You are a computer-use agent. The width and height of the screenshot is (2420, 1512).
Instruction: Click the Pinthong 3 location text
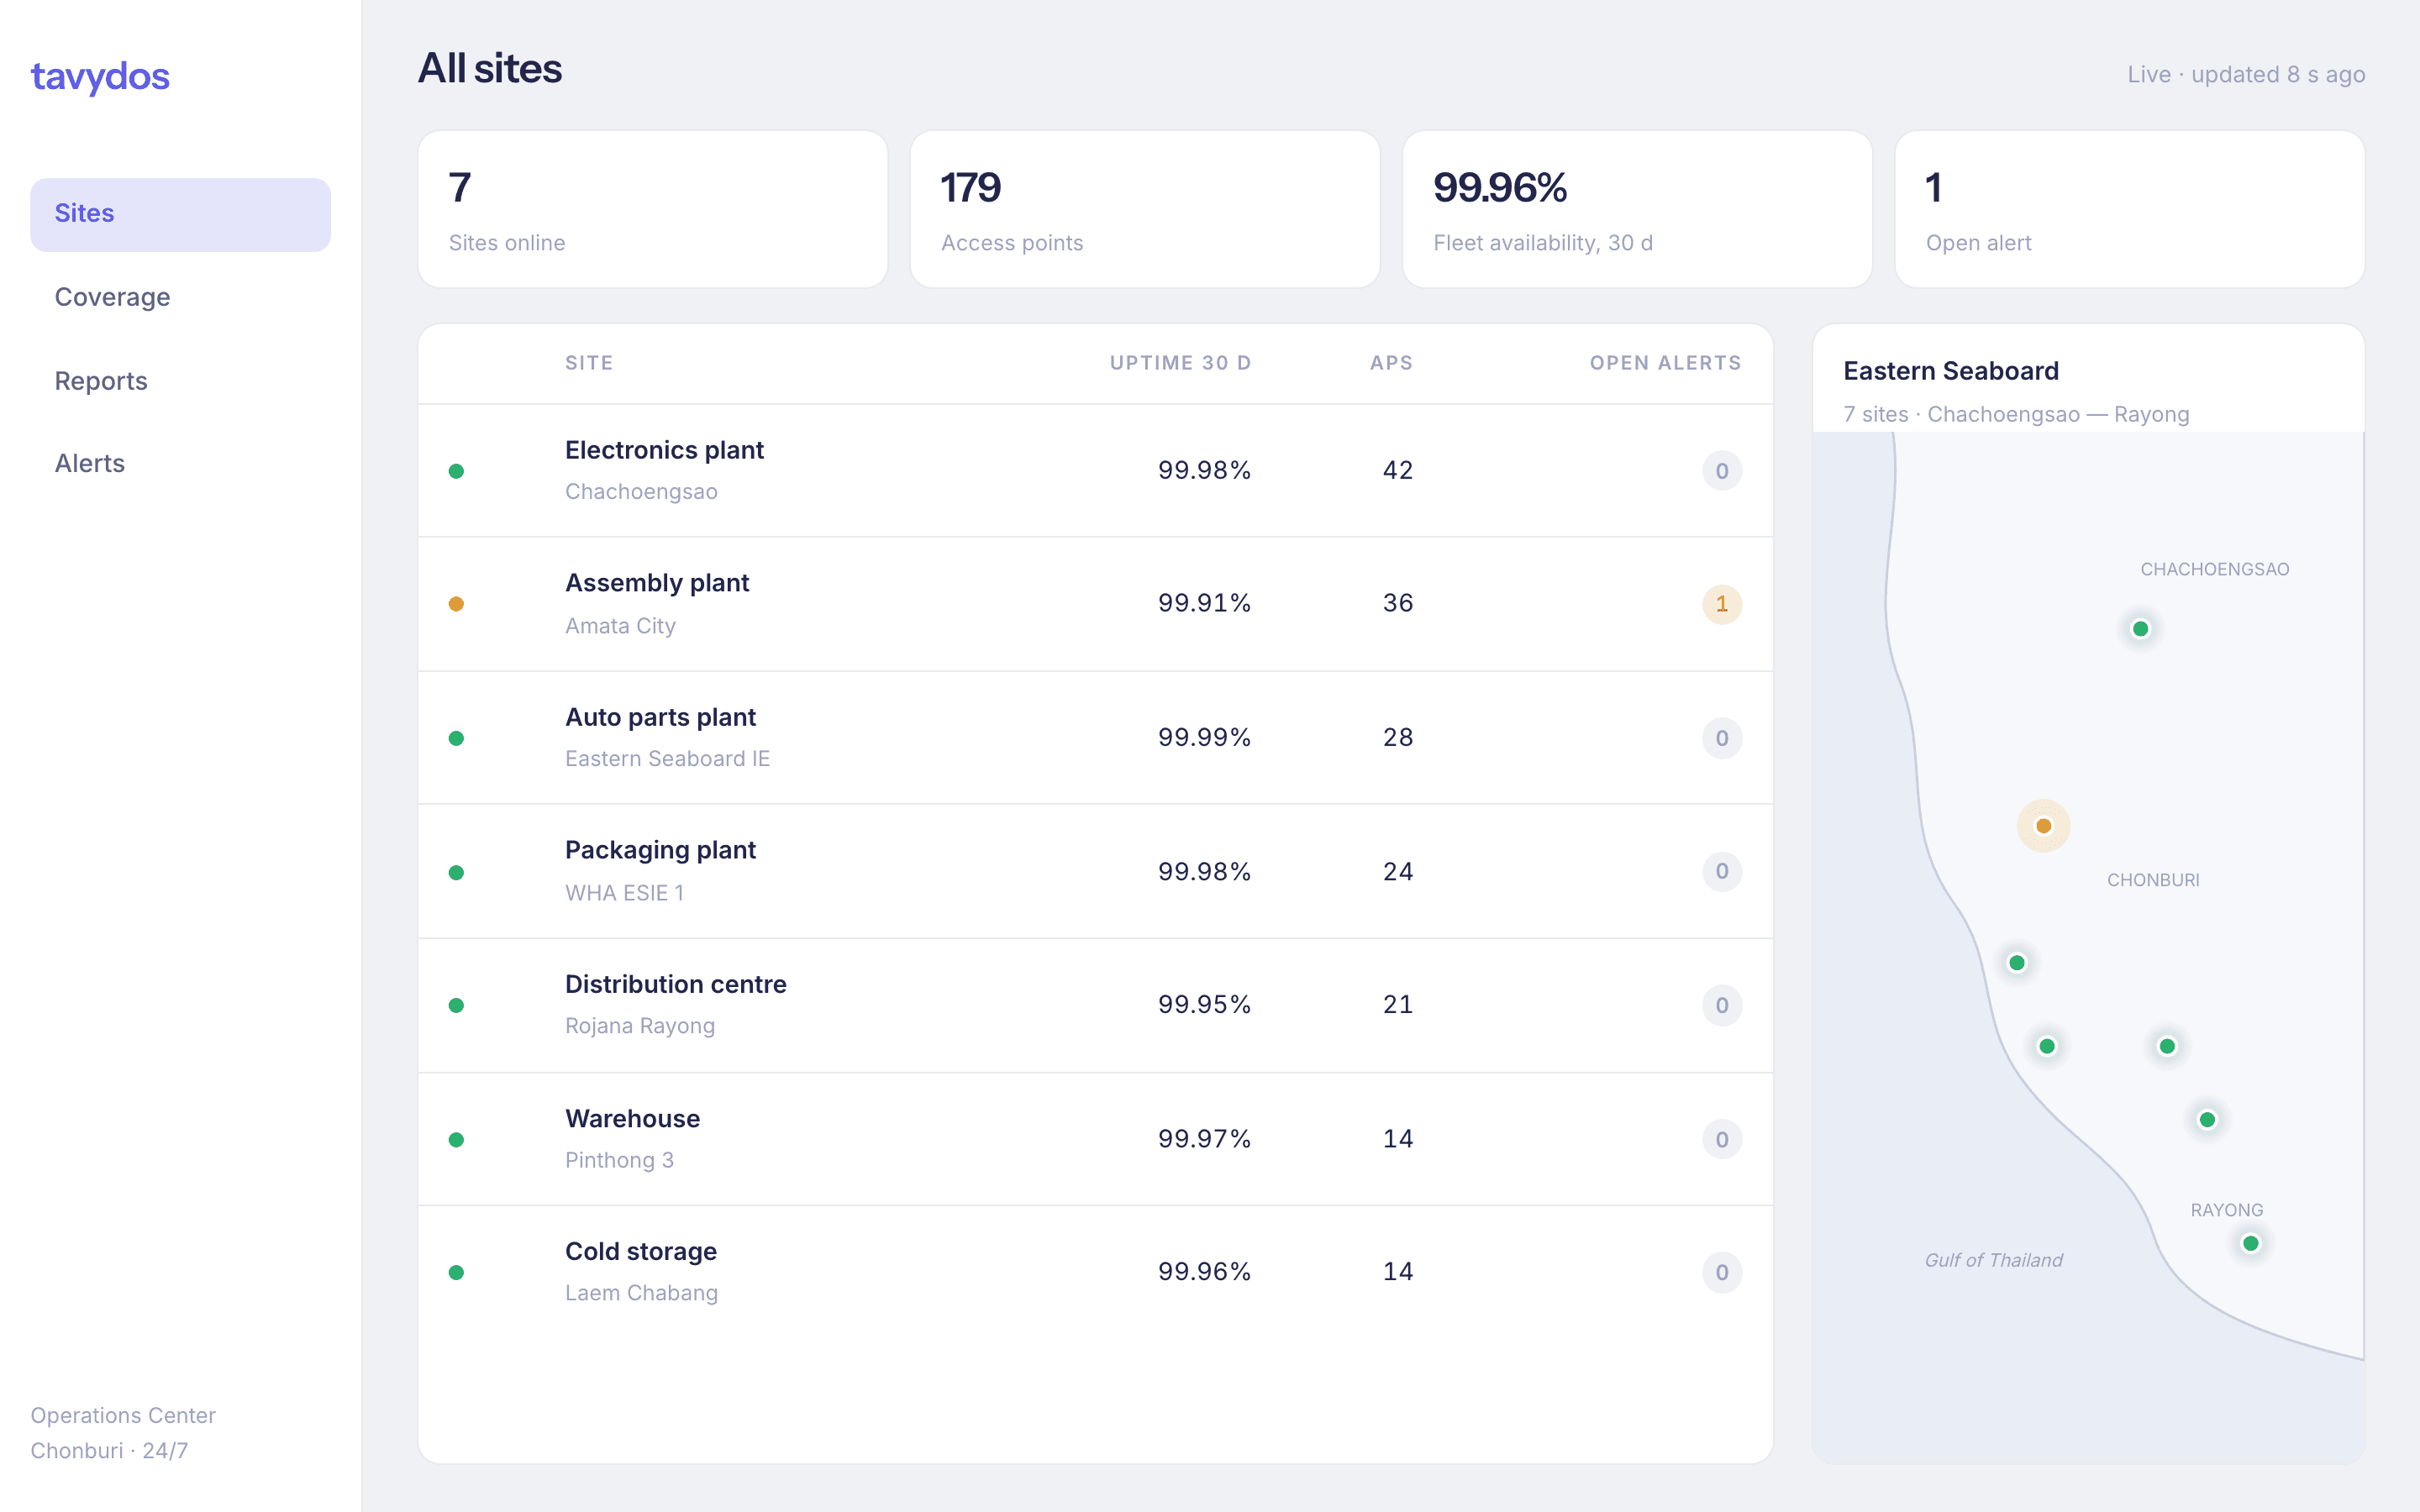[x=619, y=1160]
